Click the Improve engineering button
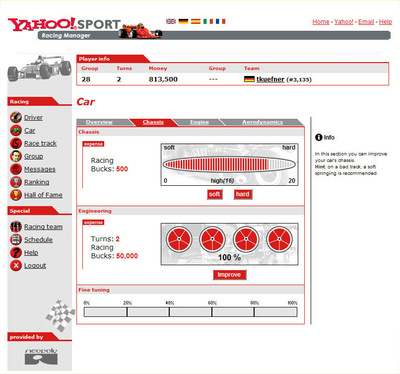Screen dimensions: 400x374 pos(229,275)
